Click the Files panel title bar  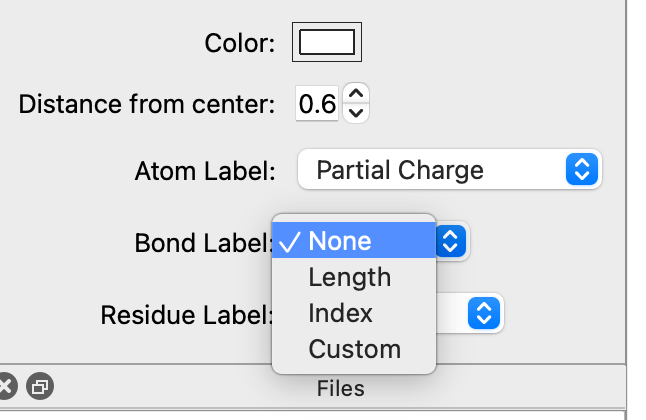tap(340, 387)
